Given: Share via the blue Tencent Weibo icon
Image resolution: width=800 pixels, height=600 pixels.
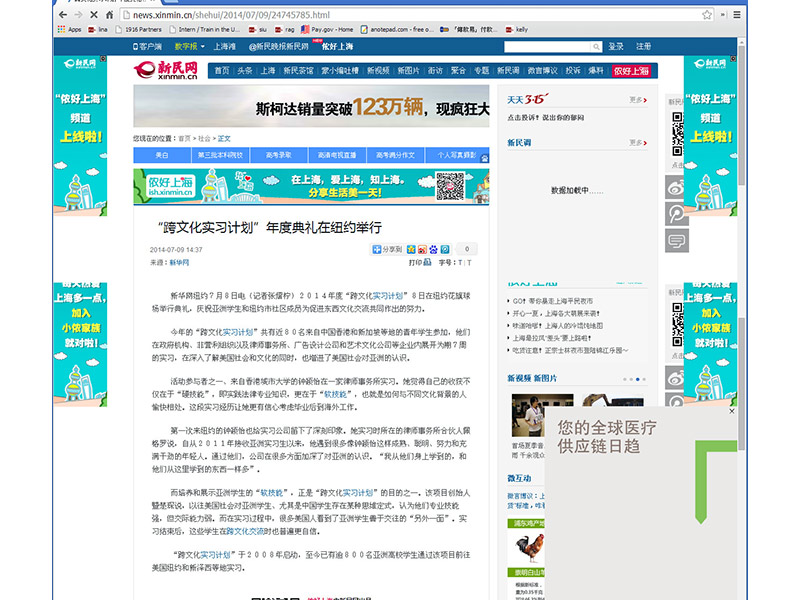Looking at the screenshot, I should point(445,249).
